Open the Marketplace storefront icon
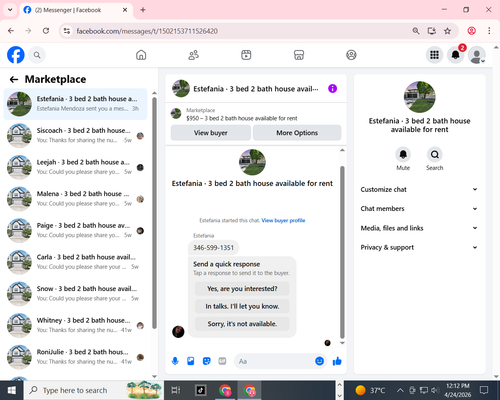Screen dimensions: 500x400 (299, 55)
